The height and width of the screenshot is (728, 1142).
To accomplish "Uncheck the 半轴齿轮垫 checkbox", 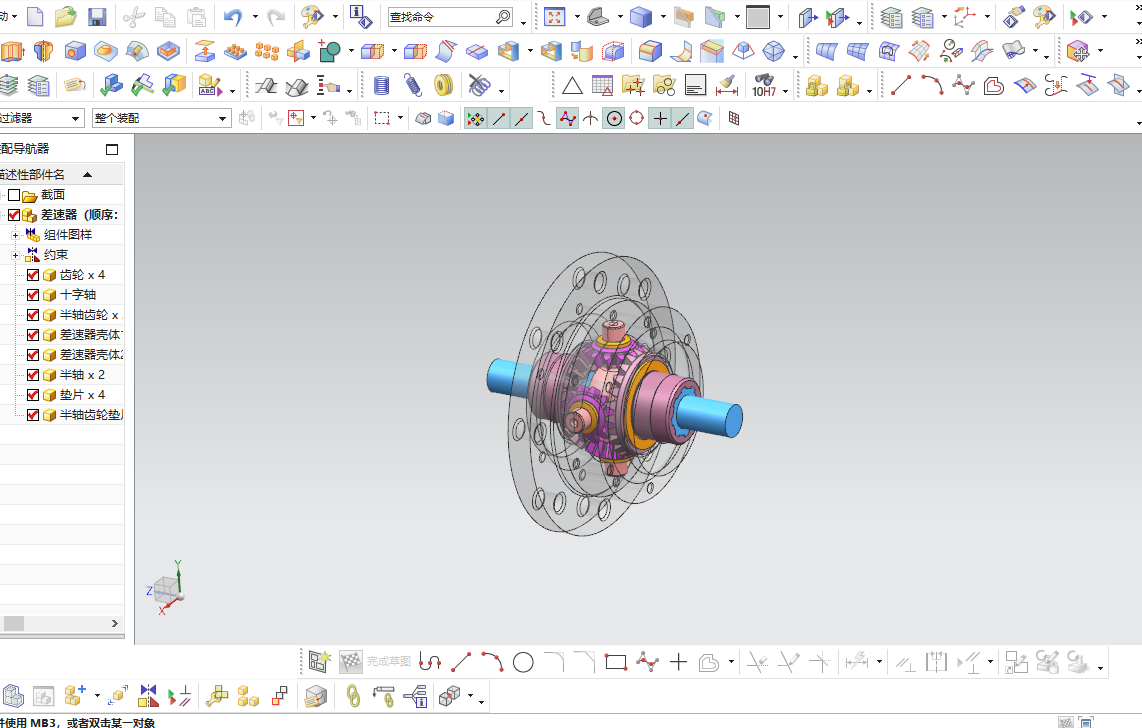I will [33, 415].
